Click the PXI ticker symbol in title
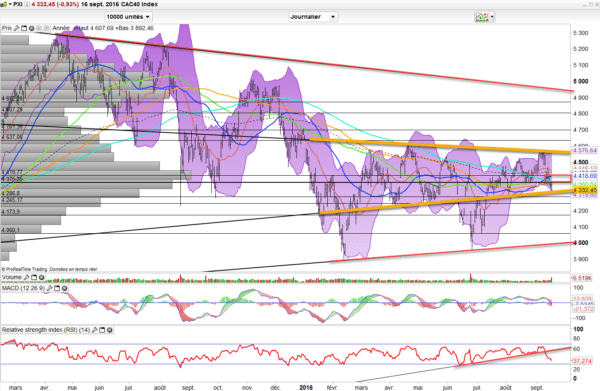Image resolution: width=600 pixels, height=391 pixels. tap(17, 5)
